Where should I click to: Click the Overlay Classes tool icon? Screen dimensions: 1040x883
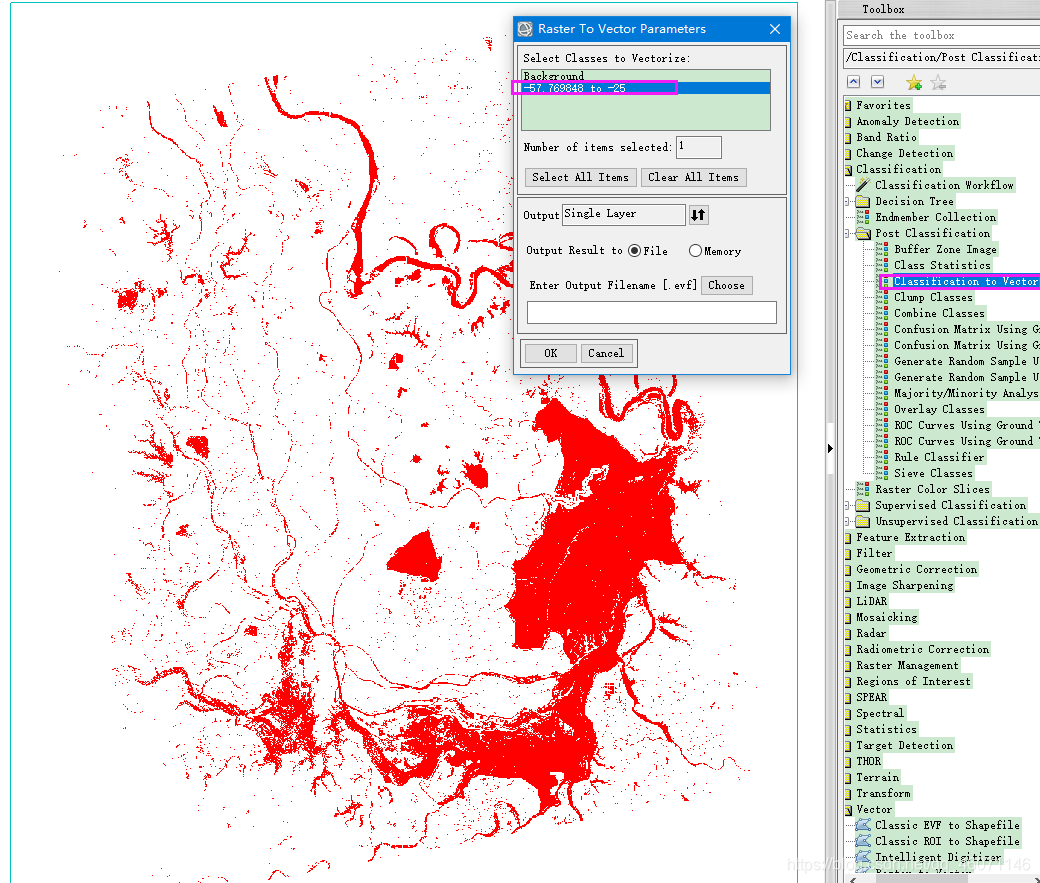(x=882, y=409)
